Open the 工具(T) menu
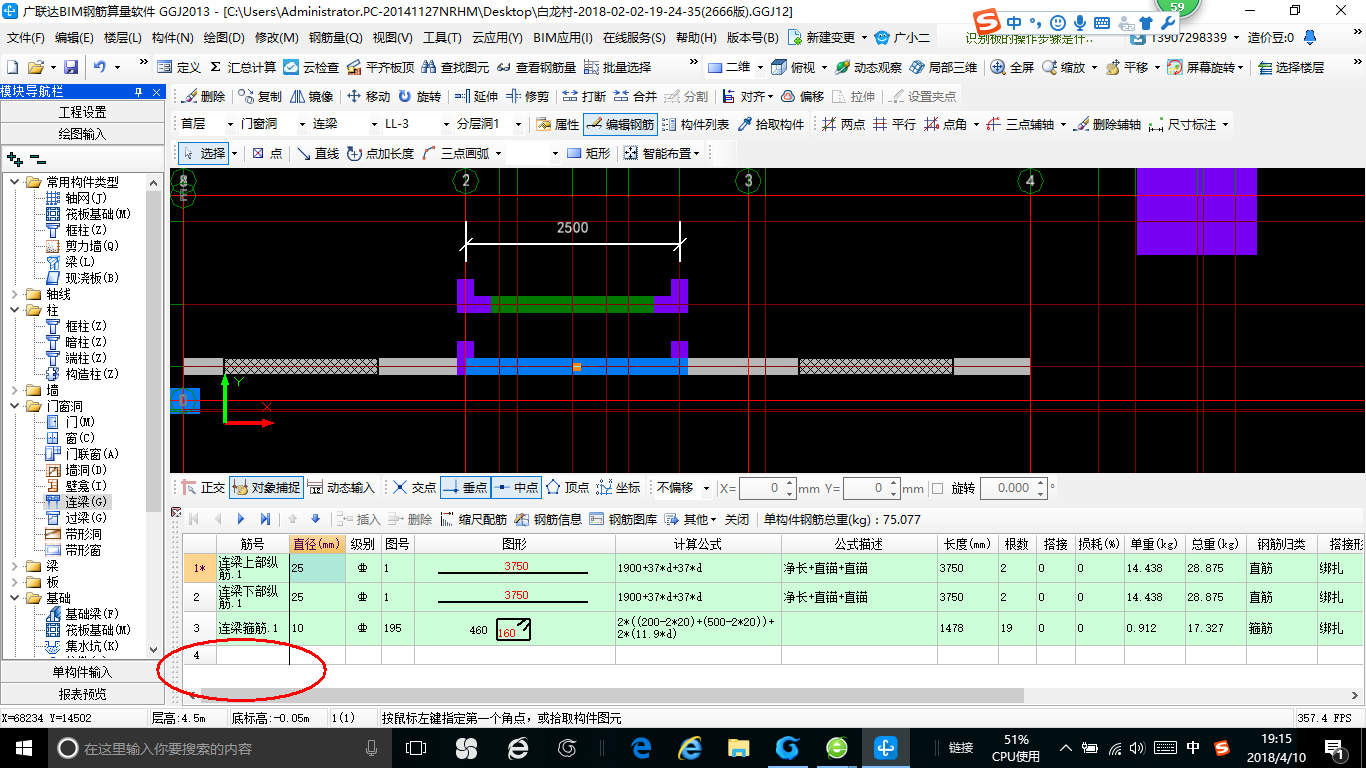Image resolution: width=1366 pixels, height=768 pixels. [x=442, y=38]
